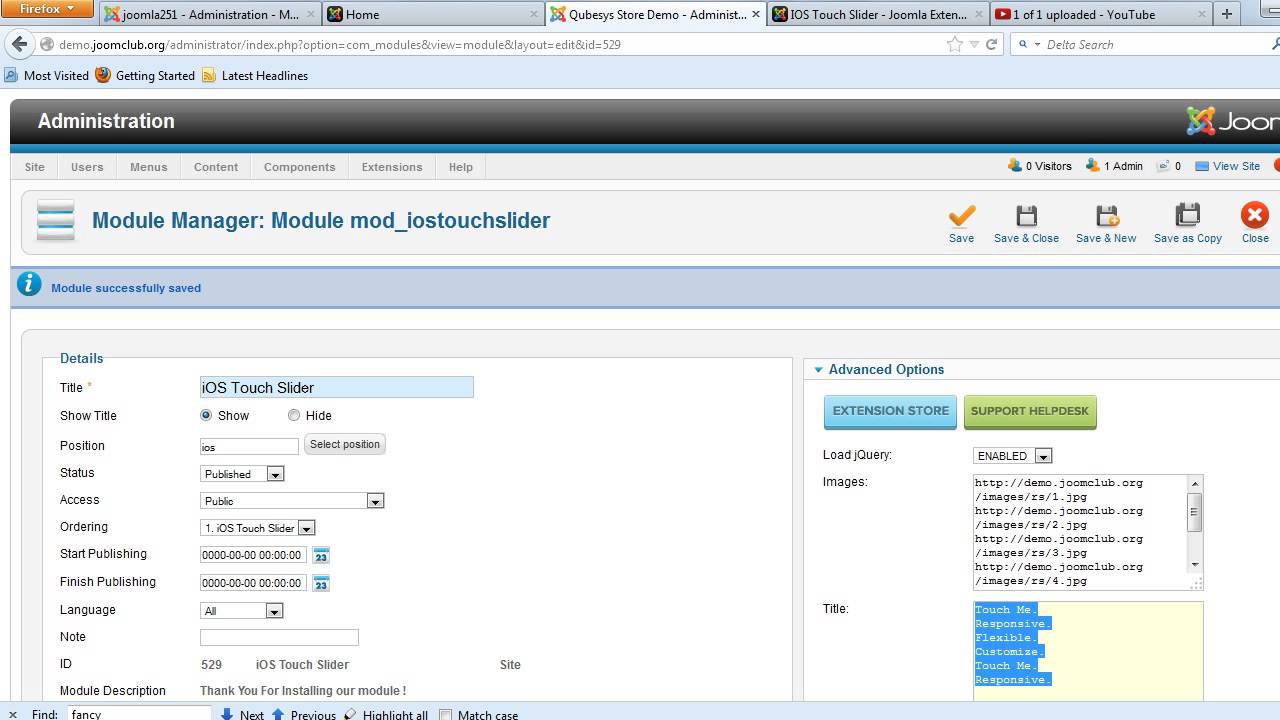Select Show Title 'Show' radio
This screenshot has height=720, width=1280.
click(206, 415)
